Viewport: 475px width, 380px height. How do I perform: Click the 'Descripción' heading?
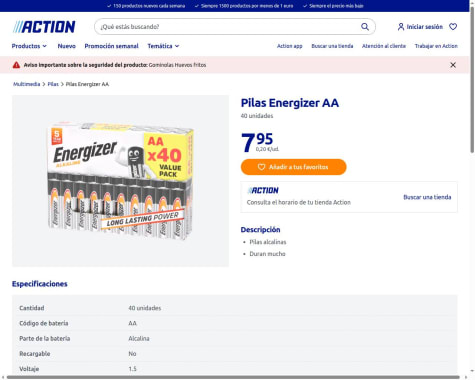tap(260, 230)
